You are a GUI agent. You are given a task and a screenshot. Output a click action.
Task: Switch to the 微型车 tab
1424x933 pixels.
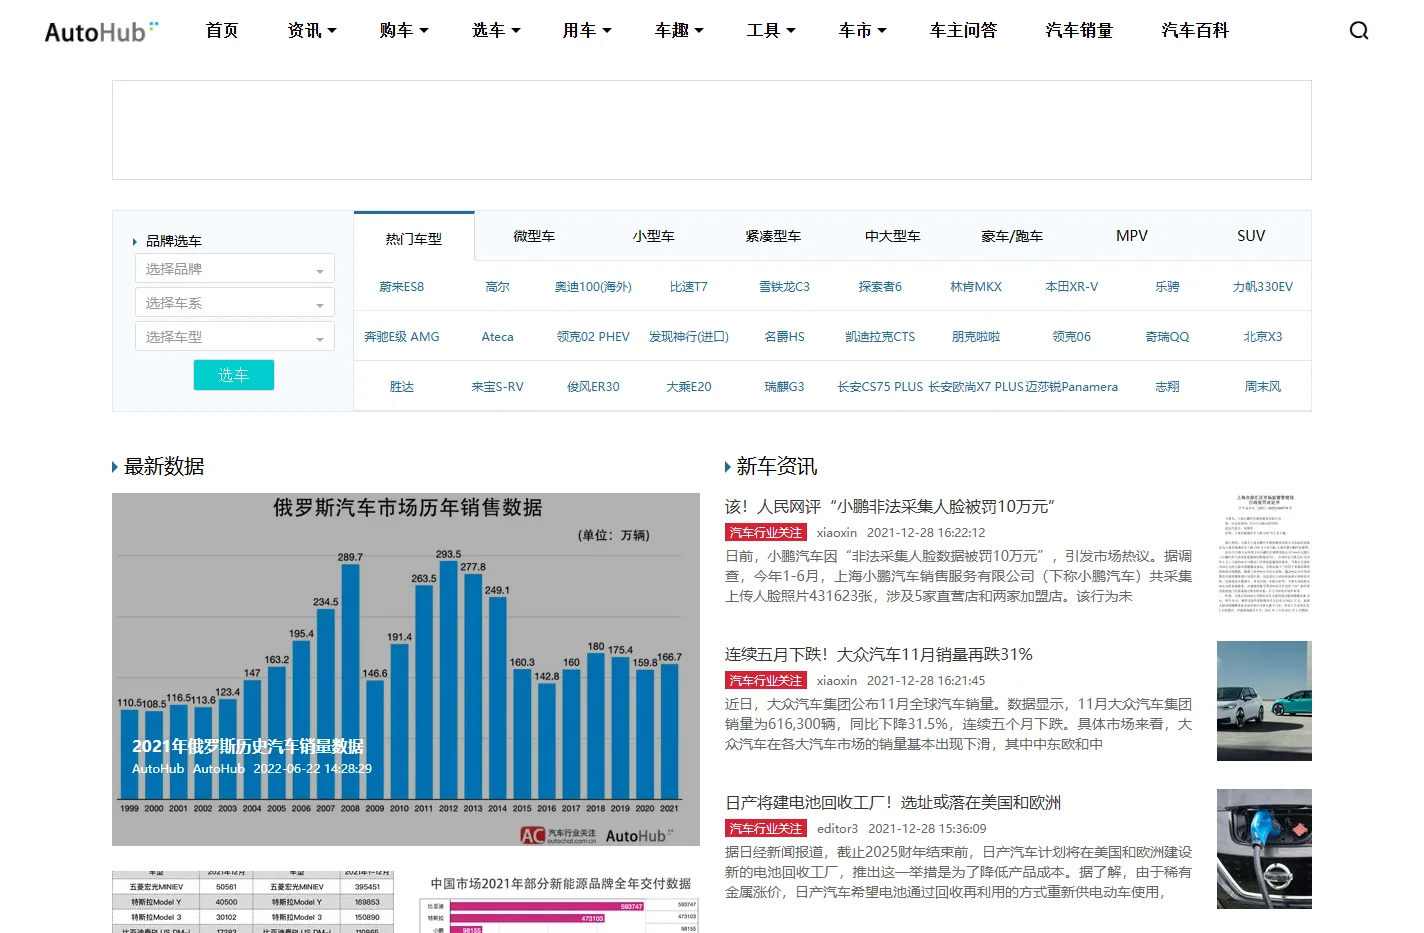pyautogui.click(x=534, y=236)
